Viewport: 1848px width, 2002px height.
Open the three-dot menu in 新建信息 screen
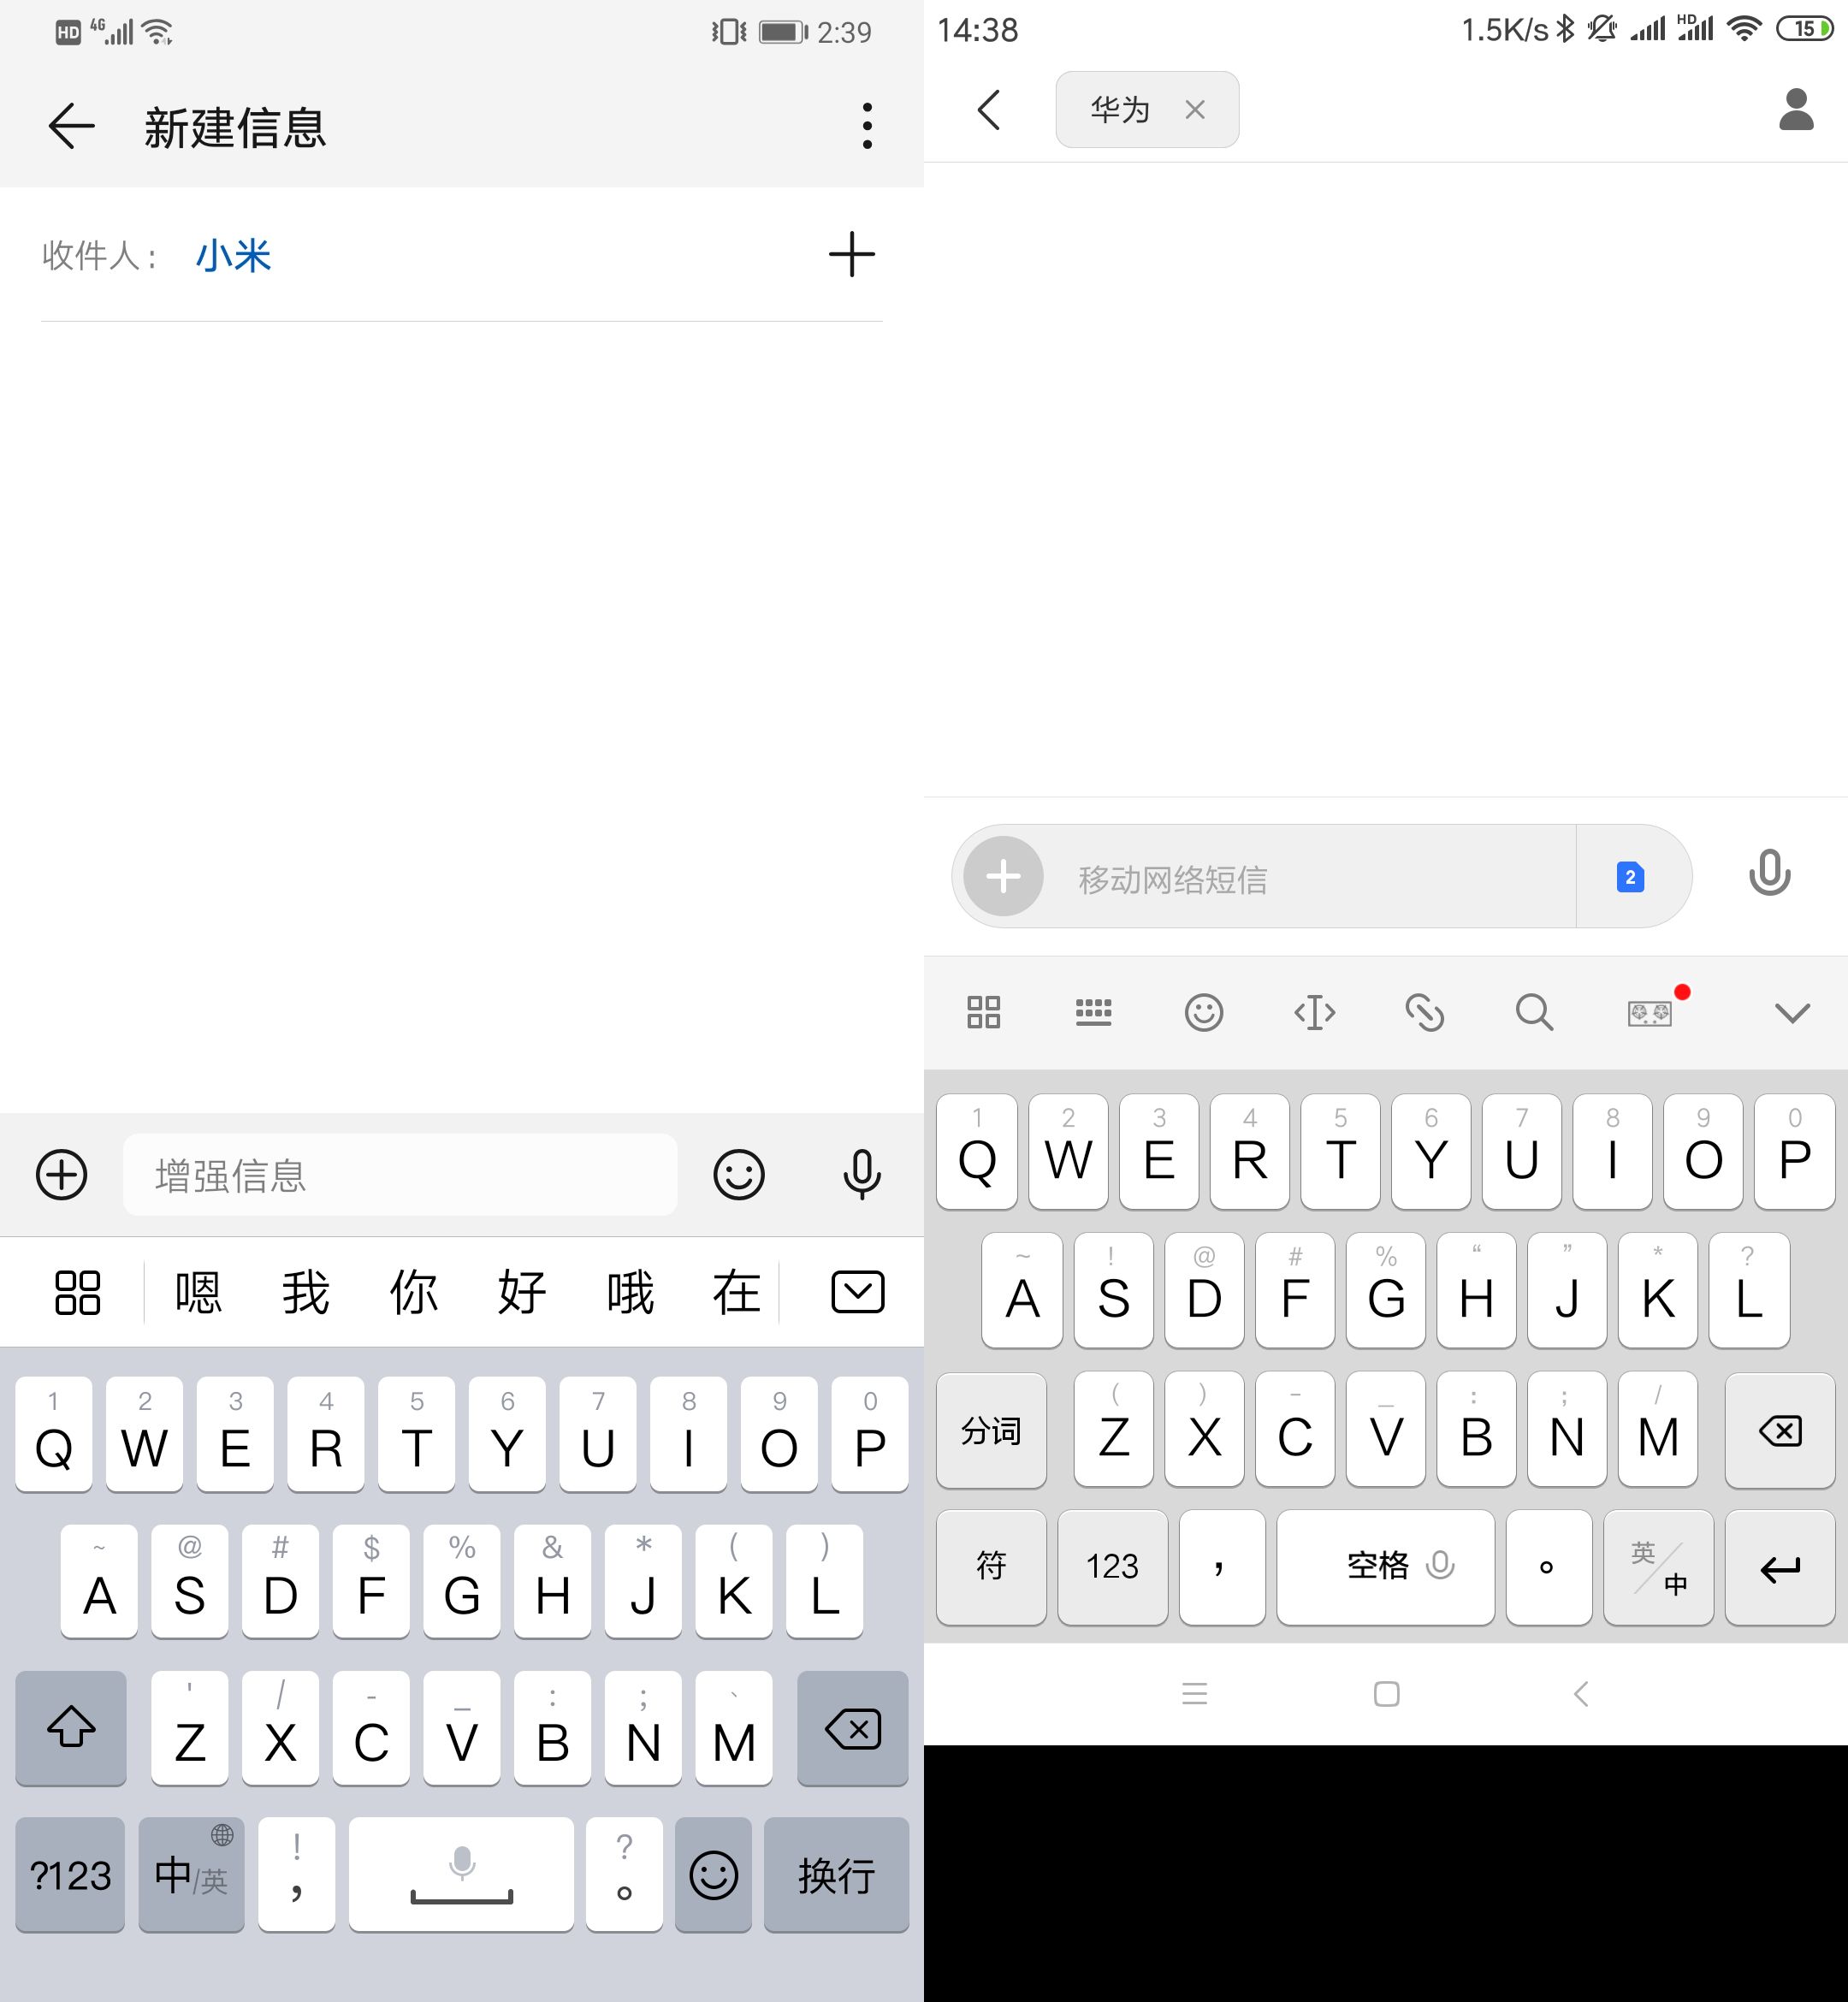(x=866, y=126)
